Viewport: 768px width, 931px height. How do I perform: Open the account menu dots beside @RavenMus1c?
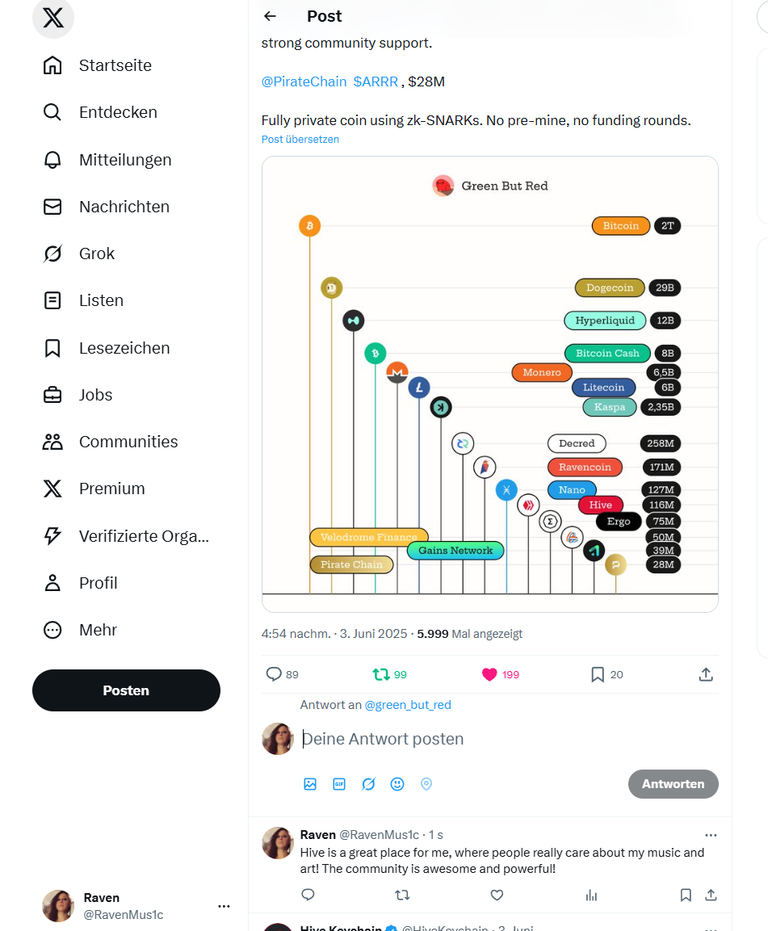pos(224,906)
